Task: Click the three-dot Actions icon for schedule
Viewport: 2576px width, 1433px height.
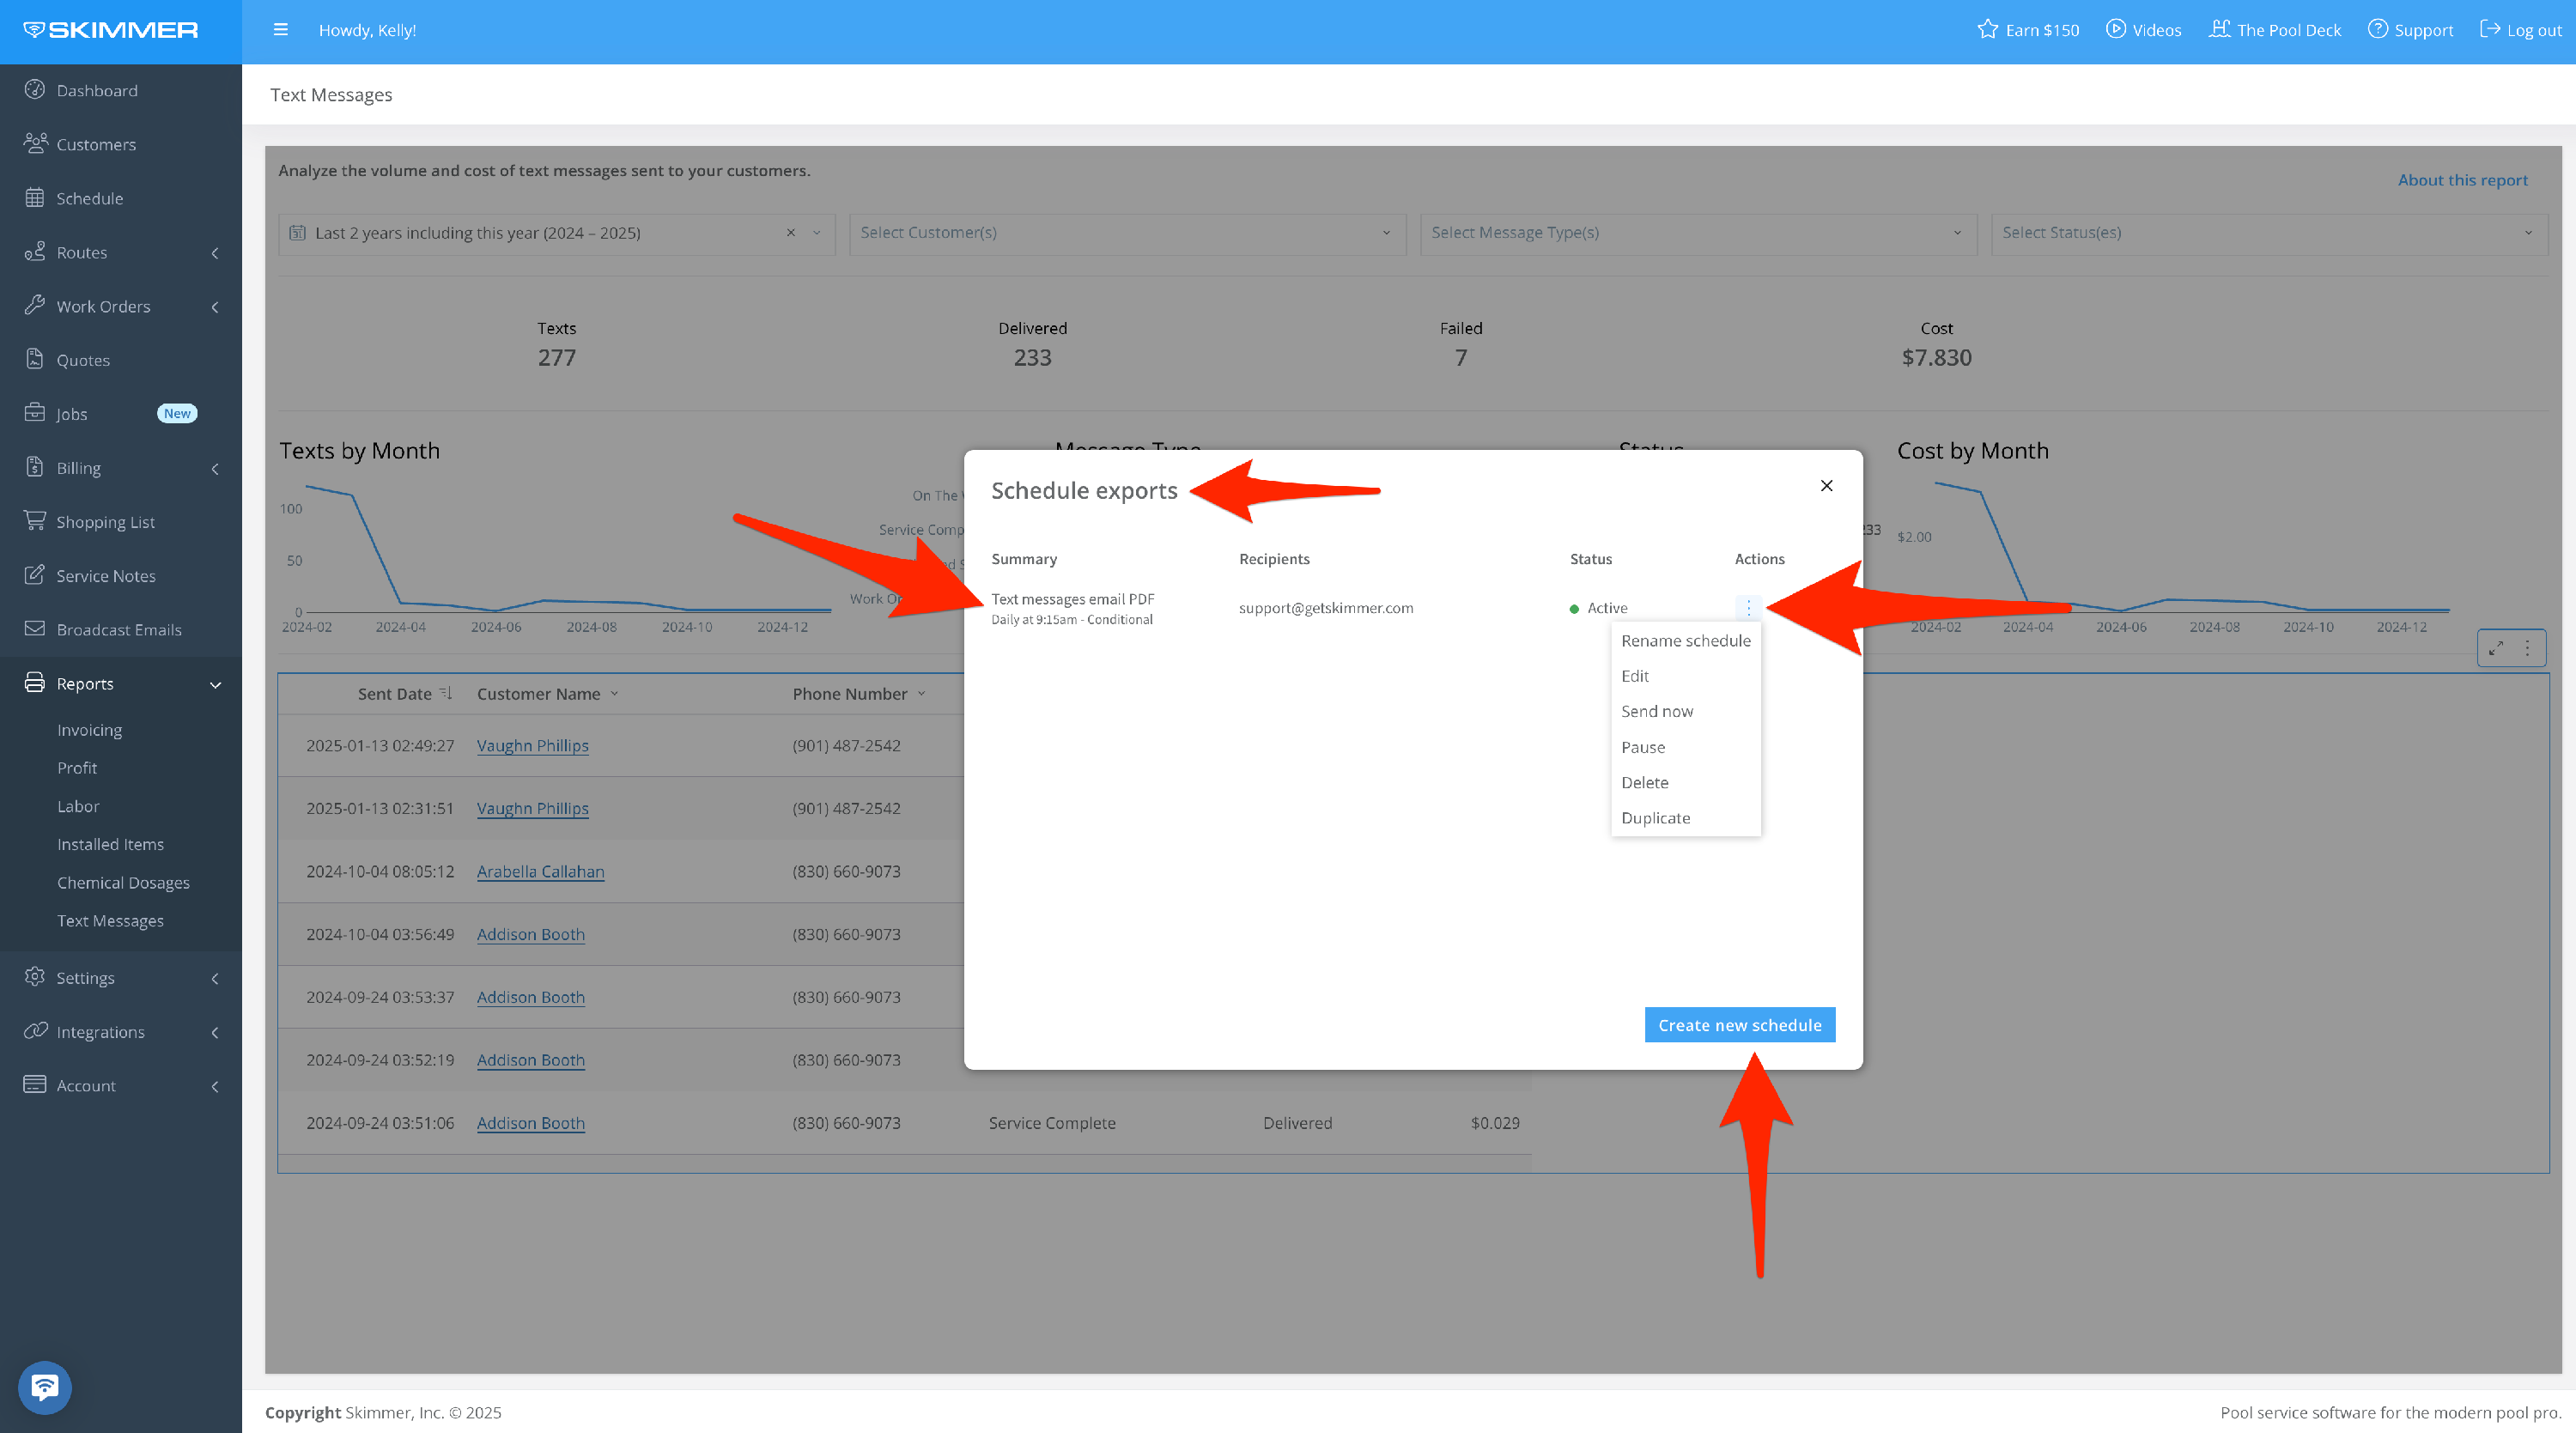Action: pyautogui.click(x=1748, y=608)
